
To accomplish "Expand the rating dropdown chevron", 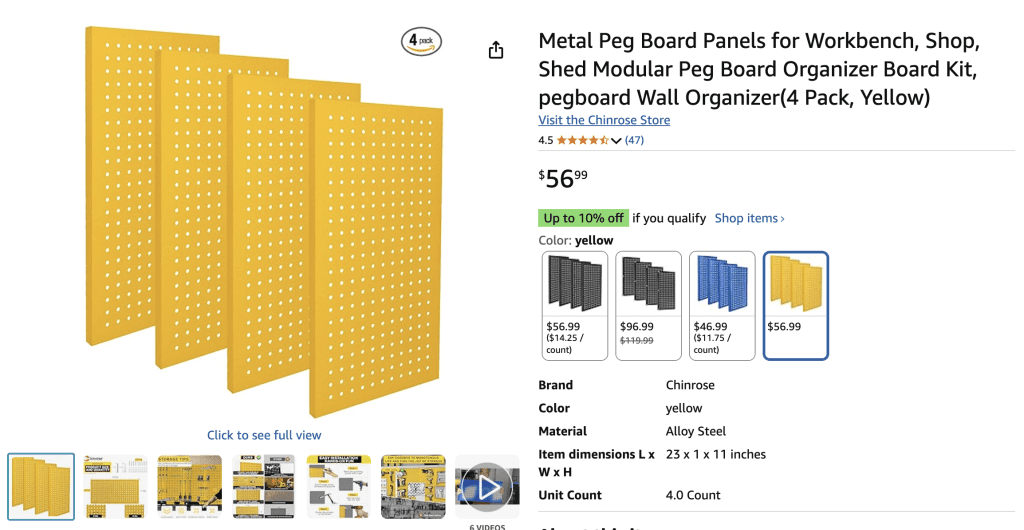I will (x=616, y=140).
